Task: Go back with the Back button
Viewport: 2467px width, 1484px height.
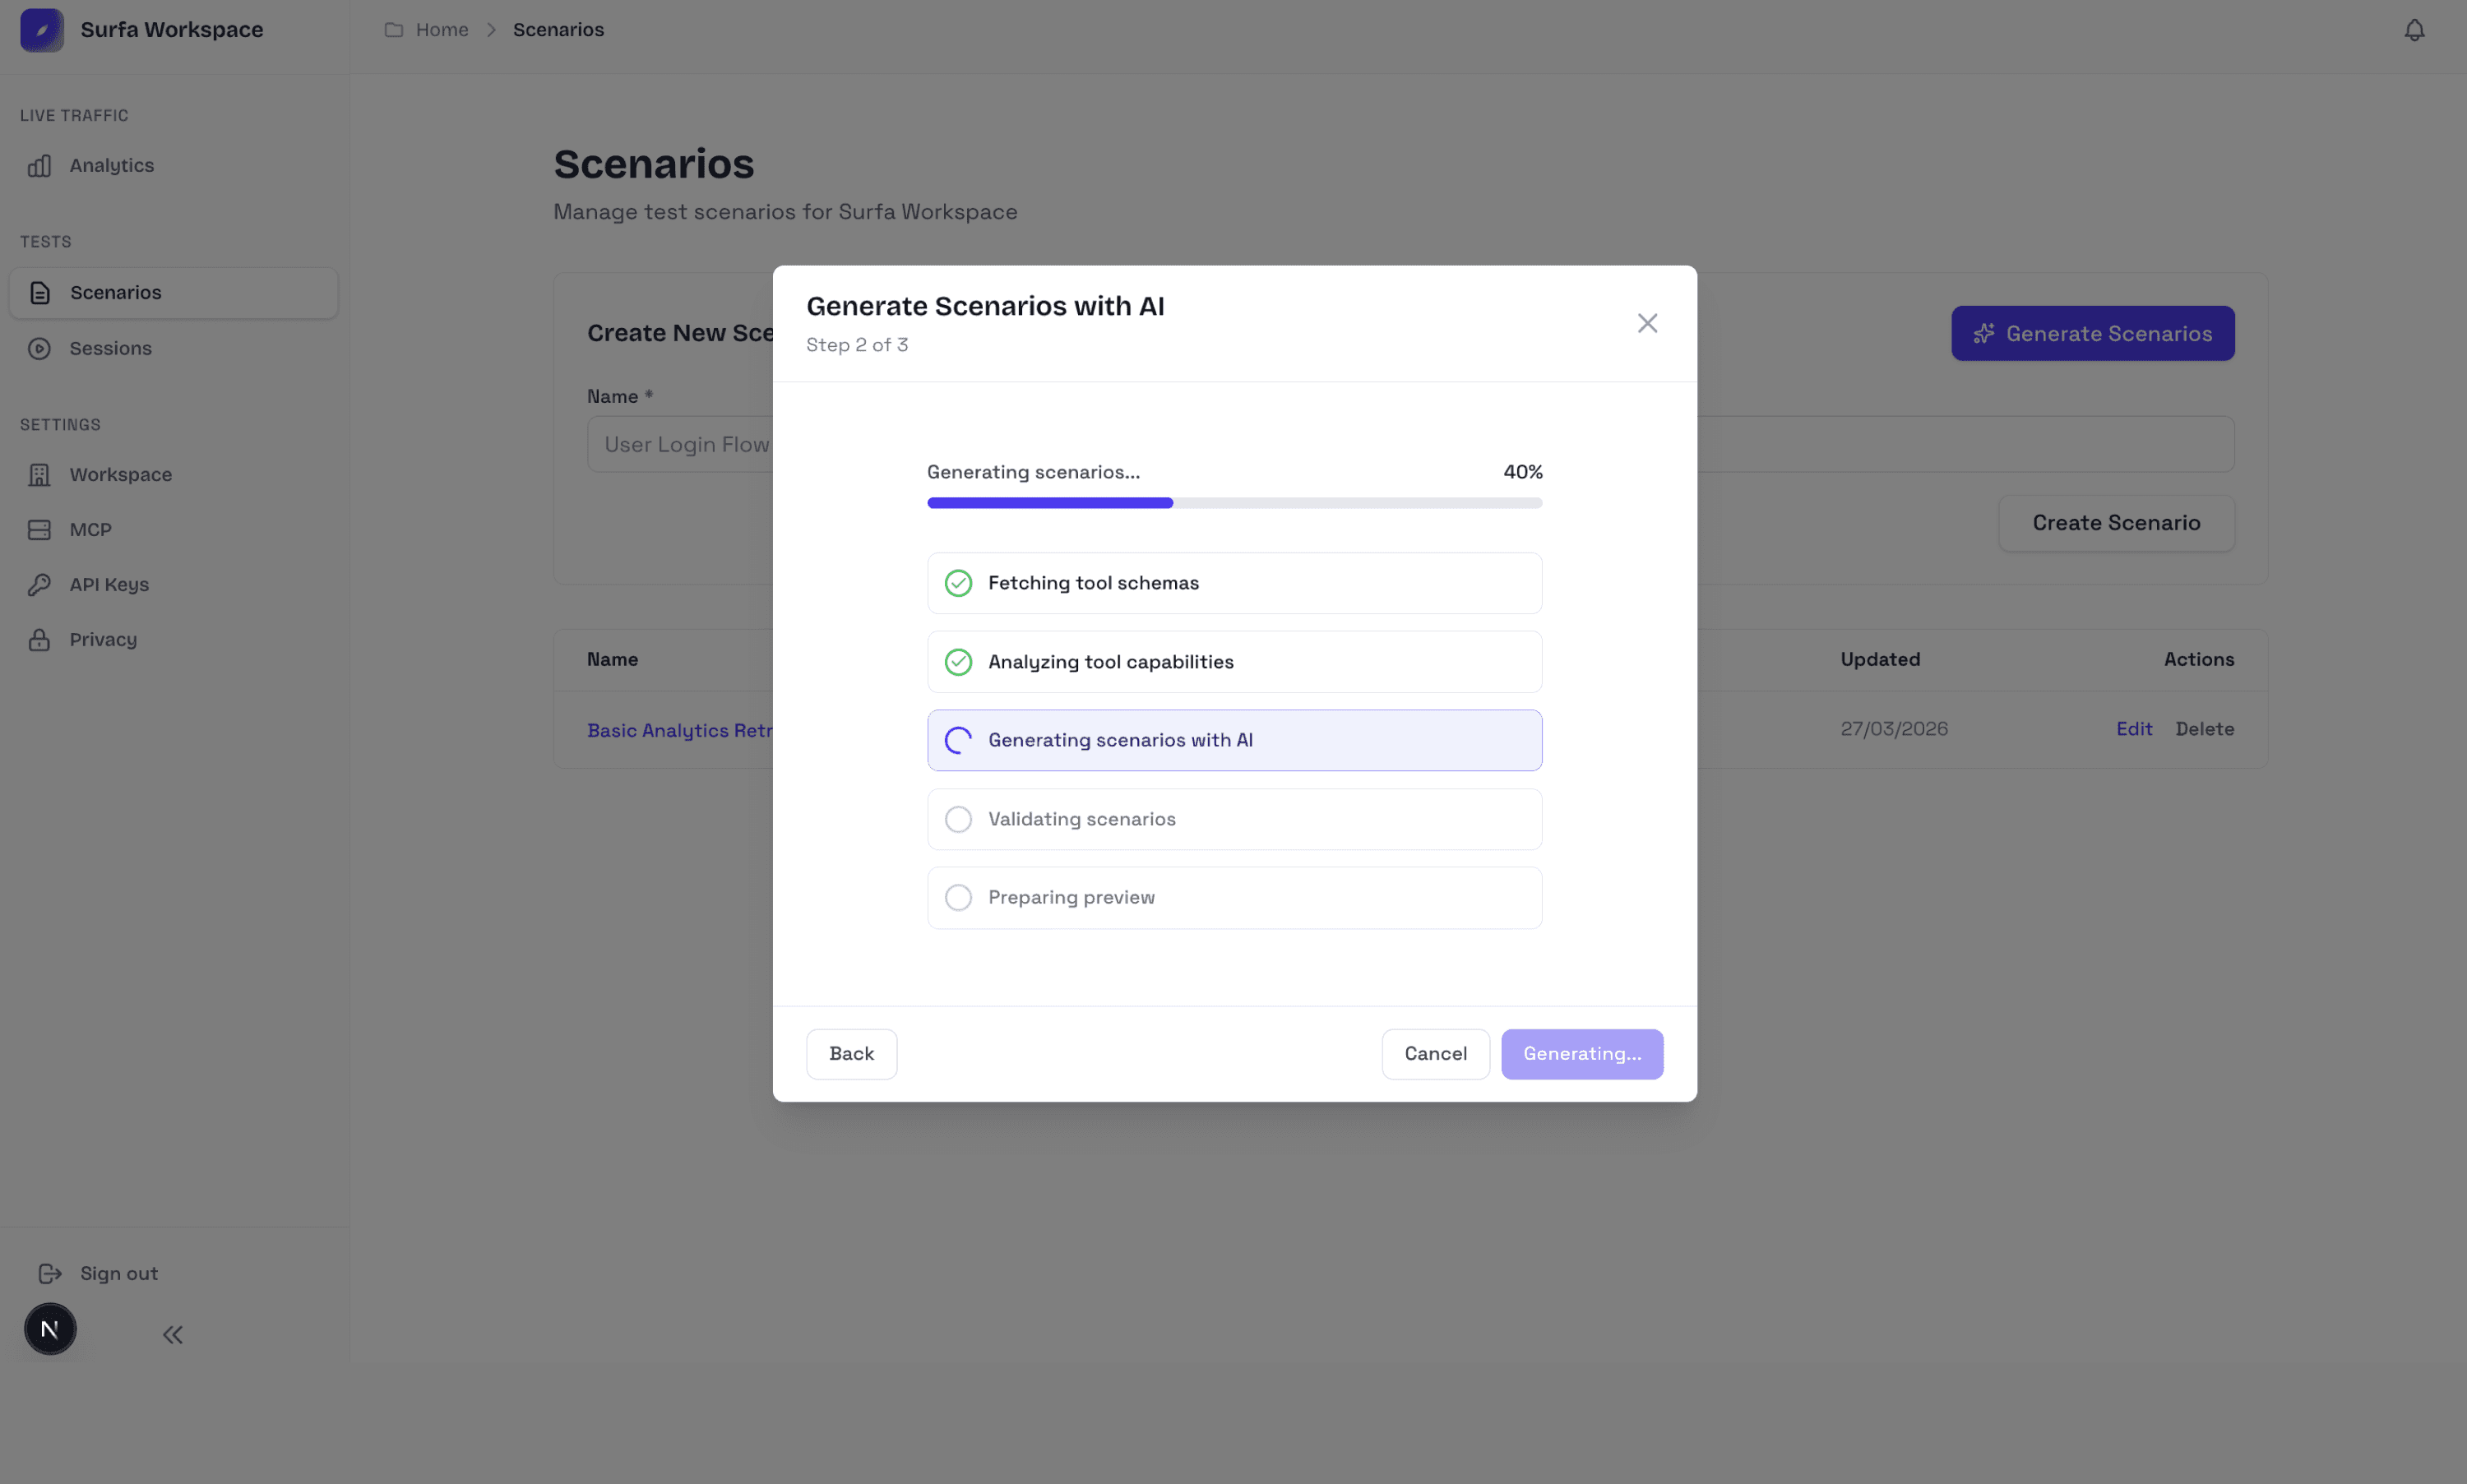Action: (851, 1054)
